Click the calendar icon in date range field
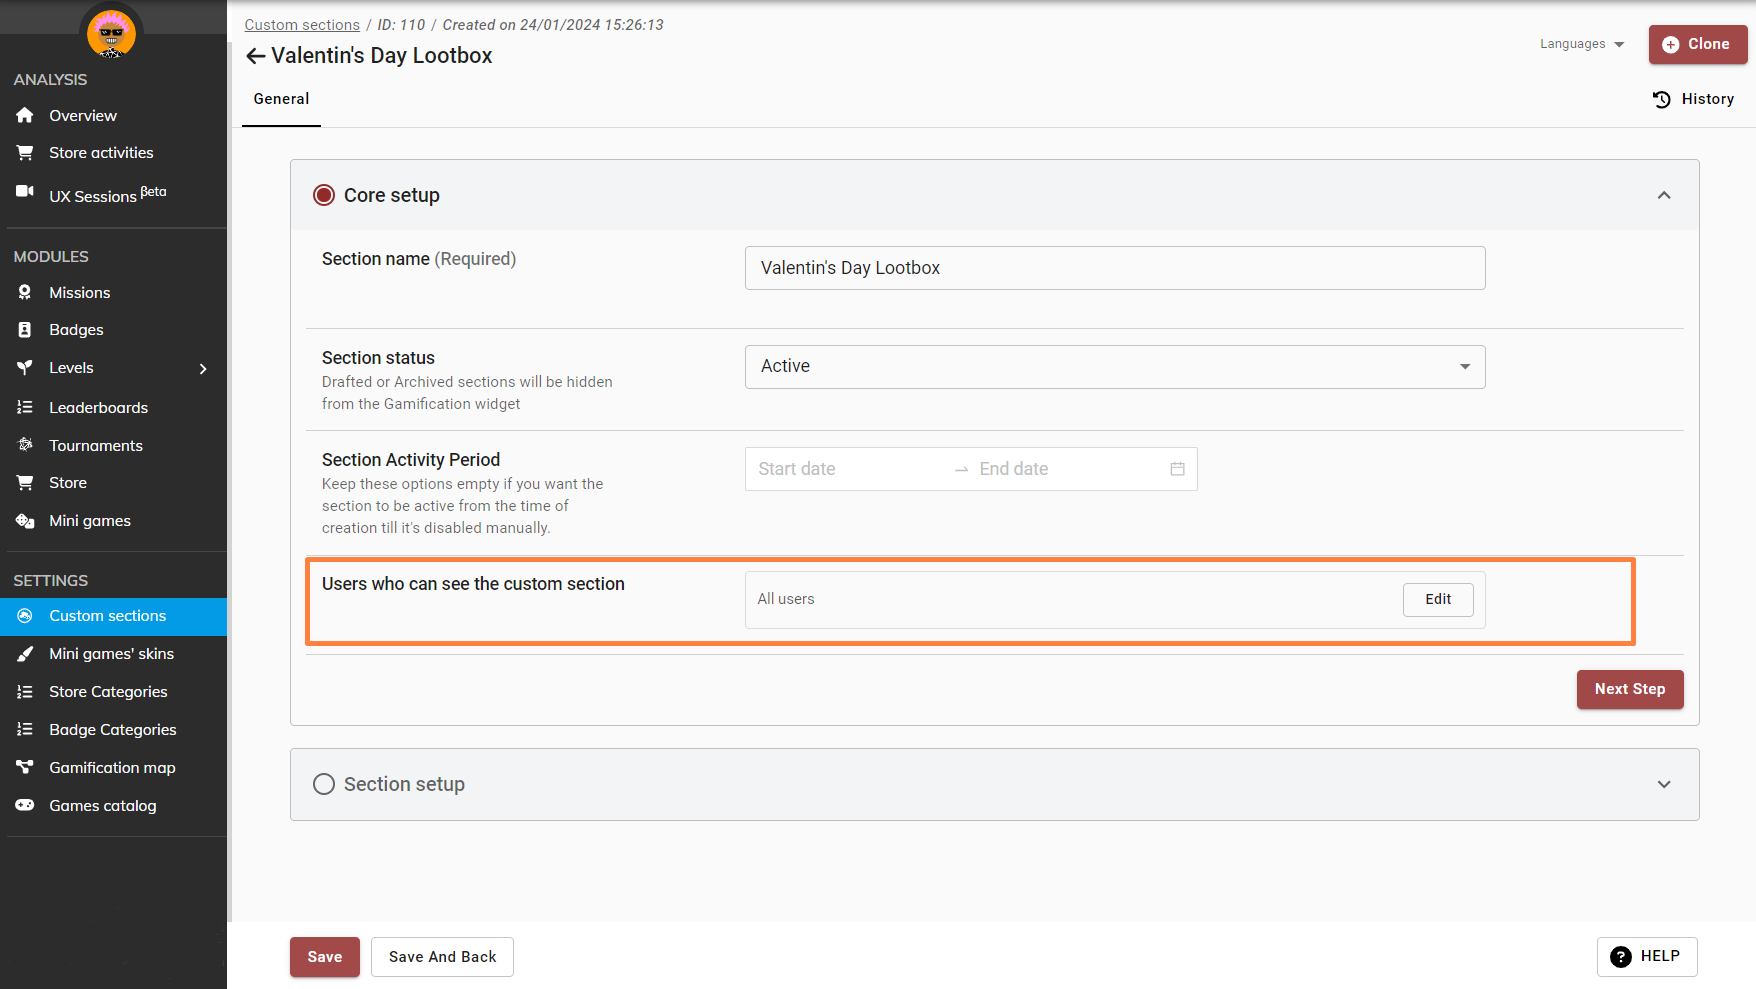This screenshot has height=989, width=1756. 1177,469
